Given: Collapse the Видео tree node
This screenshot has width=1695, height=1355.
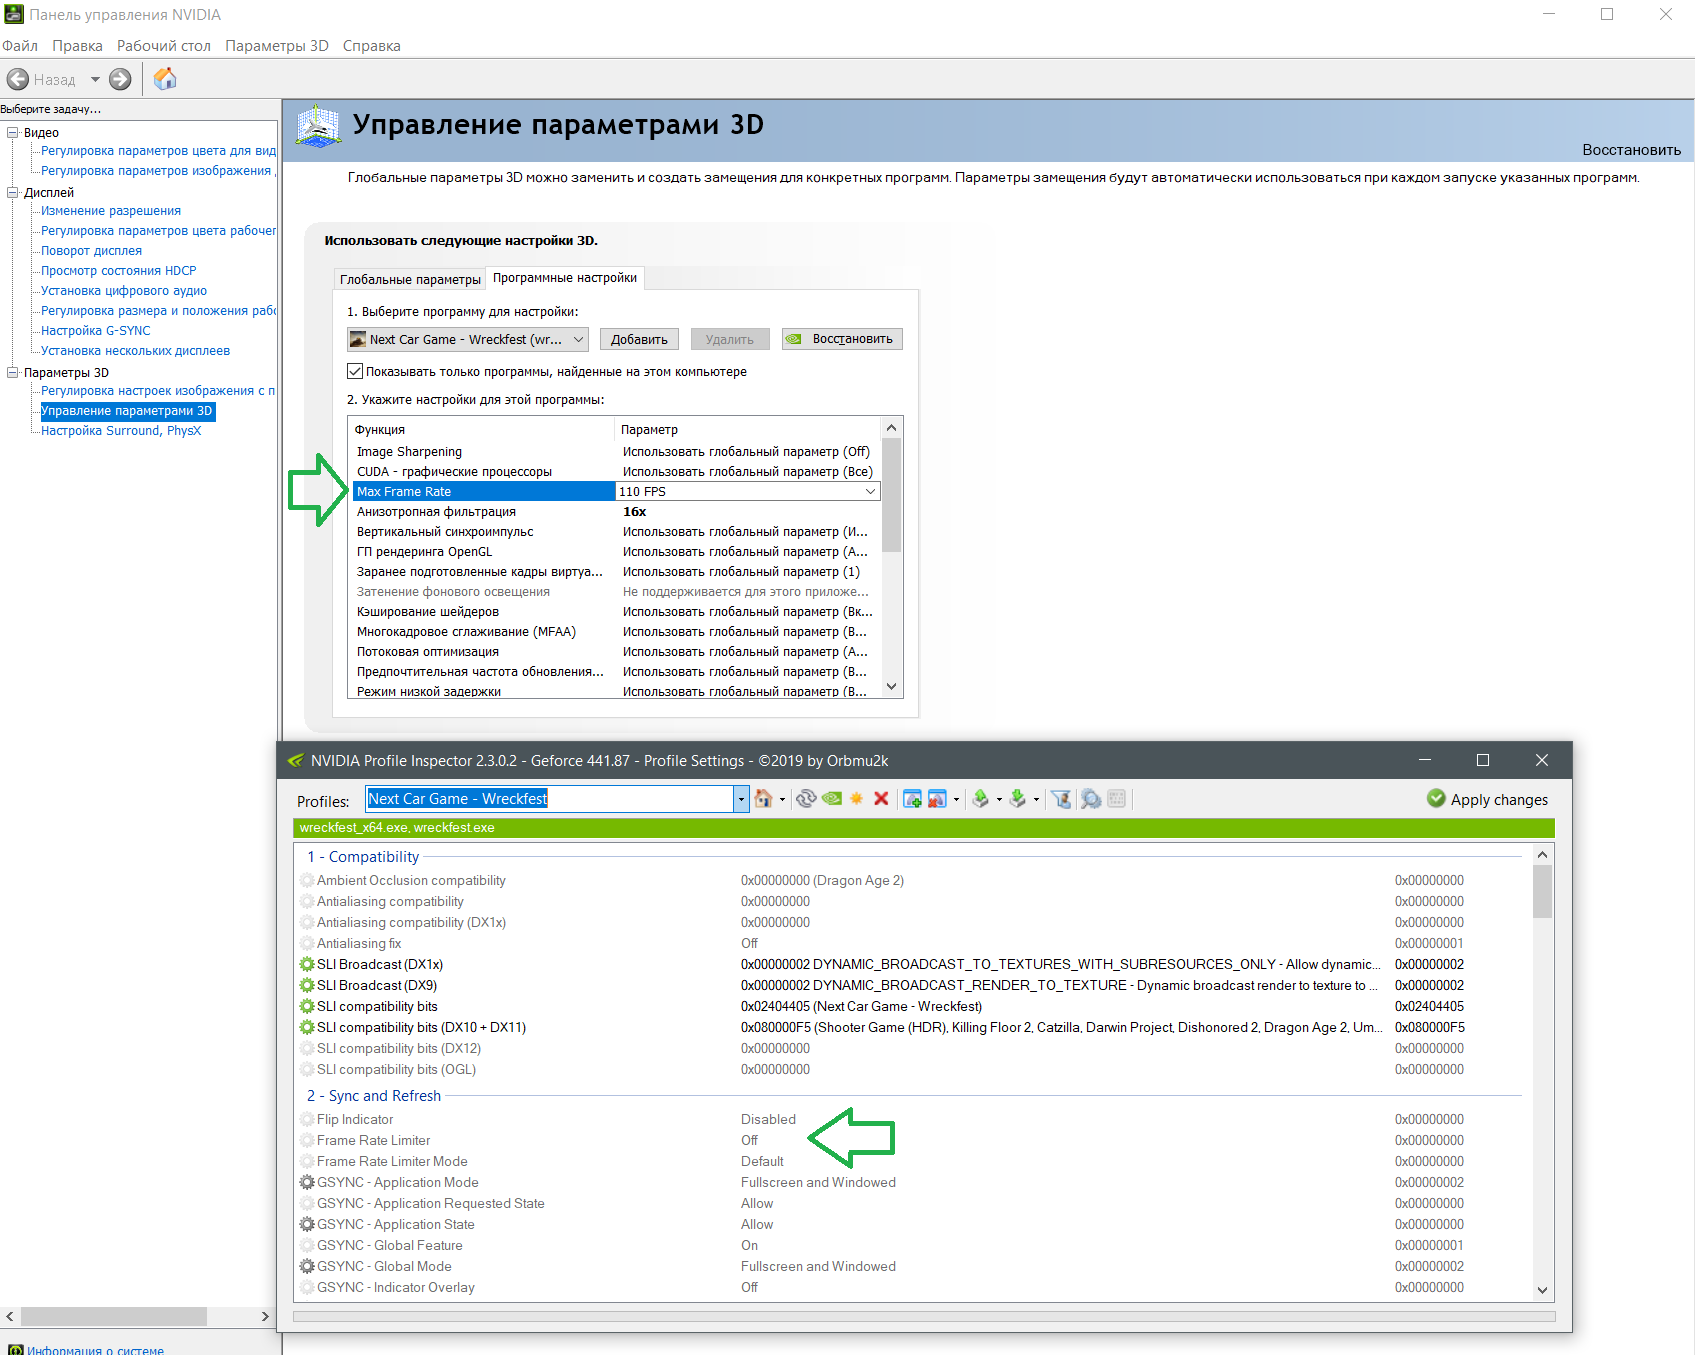Looking at the screenshot, I should pos(13,133).
